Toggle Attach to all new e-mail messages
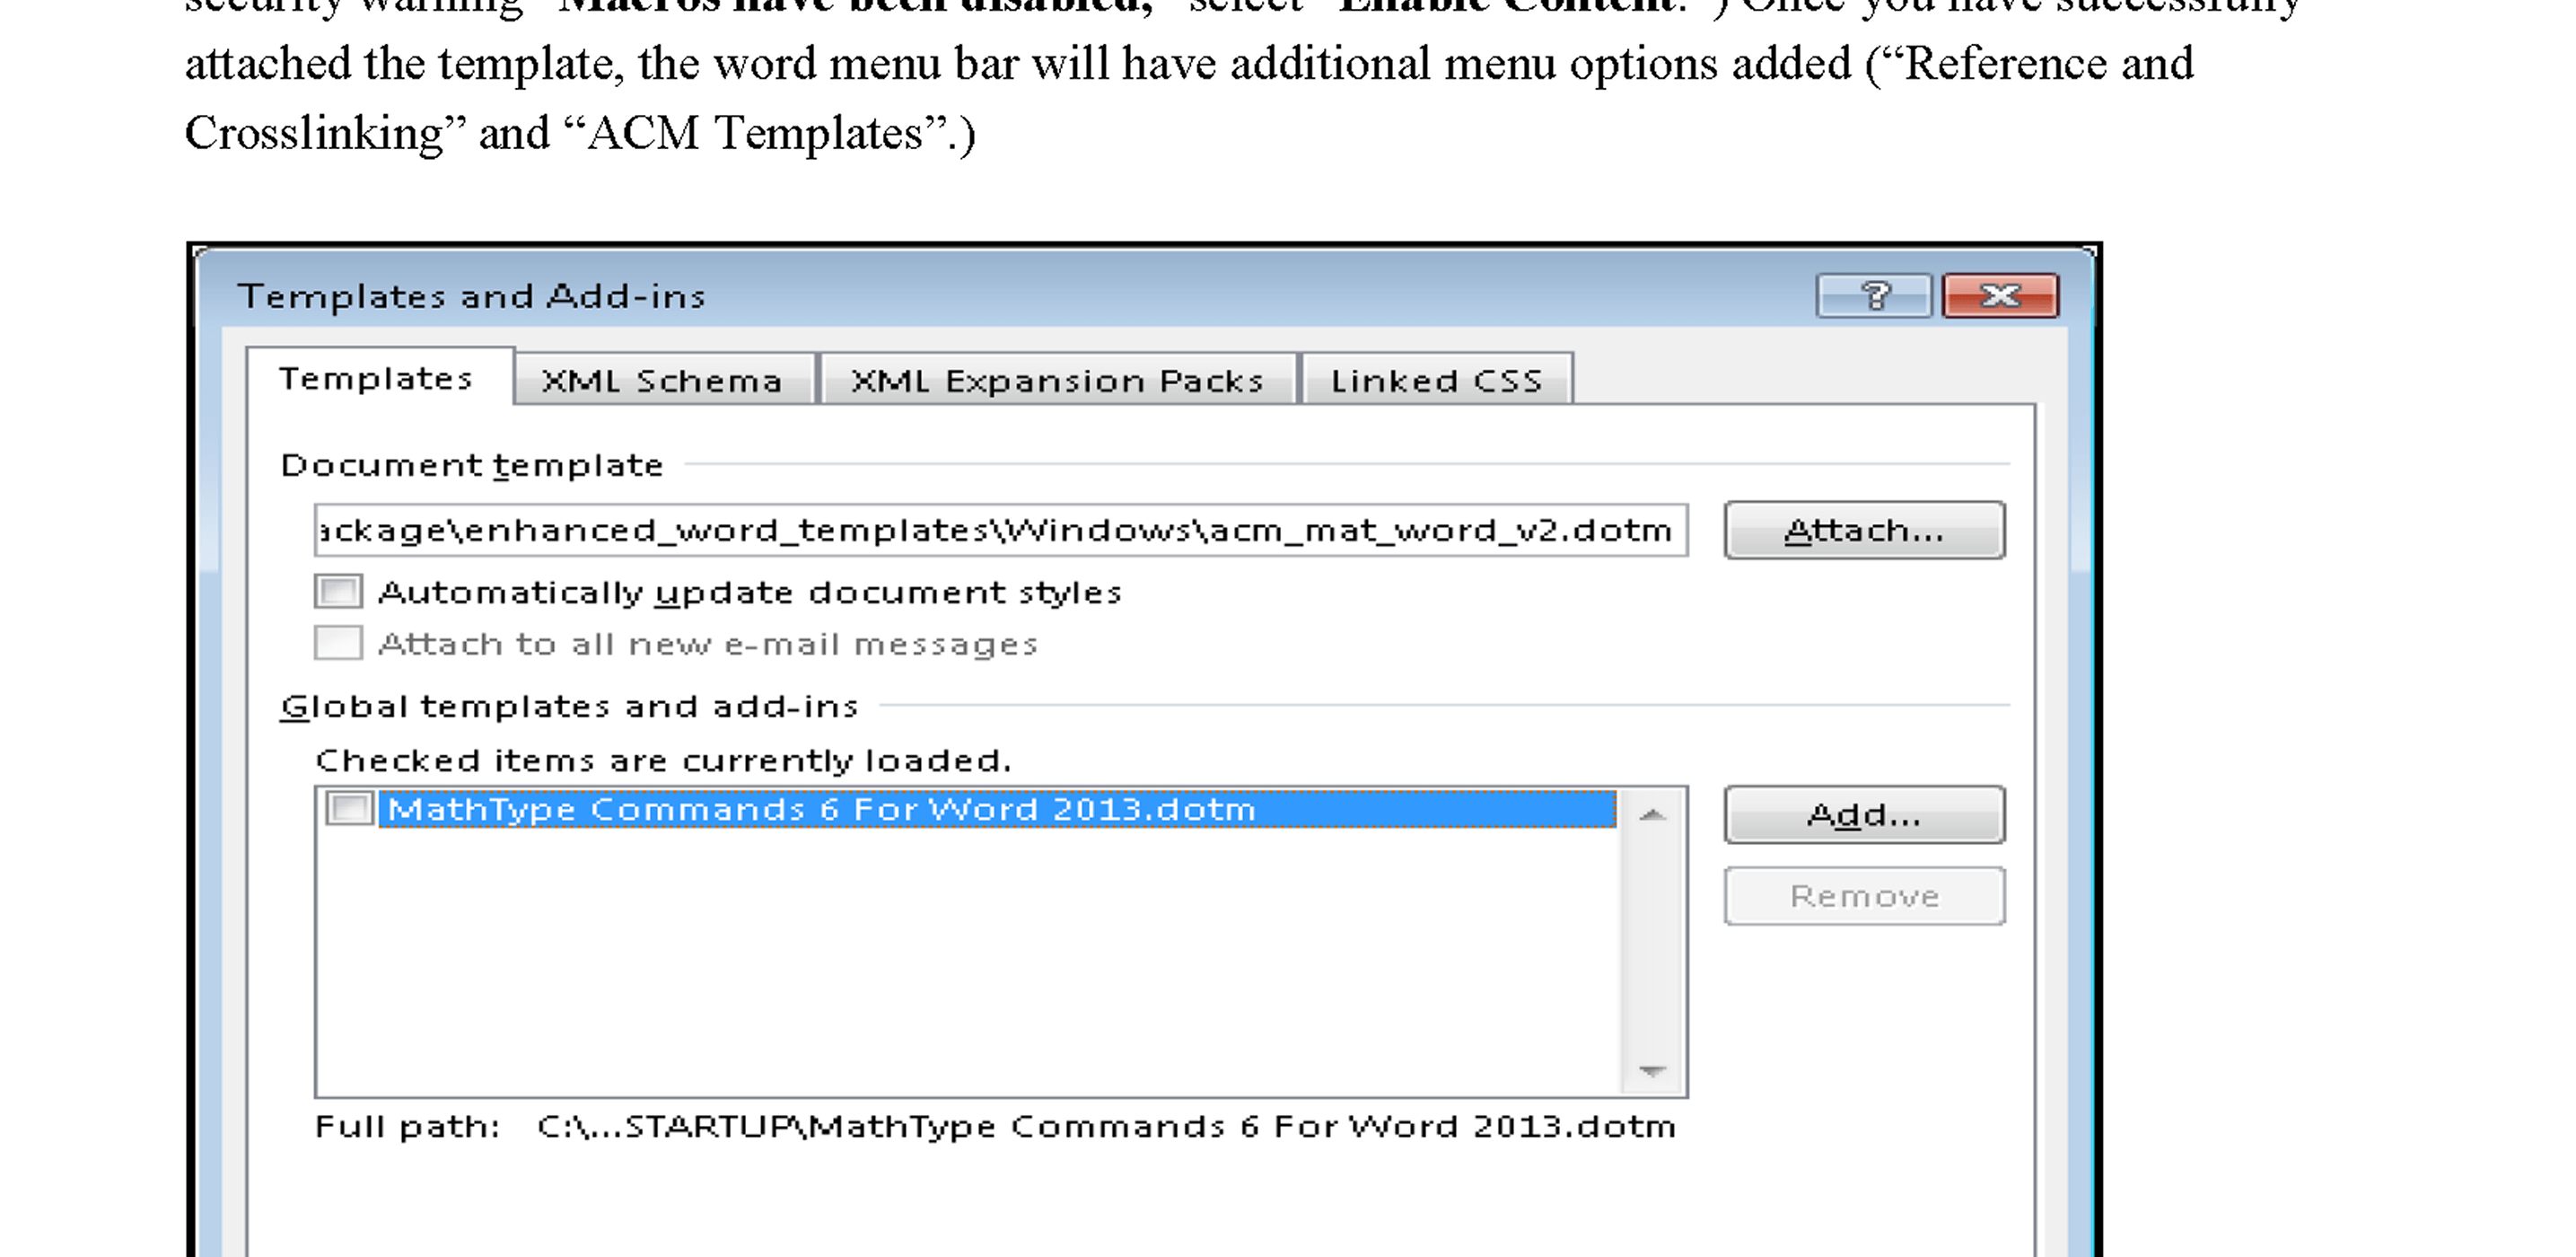This screenshot has width=2576, height=1257. [338, 643]
